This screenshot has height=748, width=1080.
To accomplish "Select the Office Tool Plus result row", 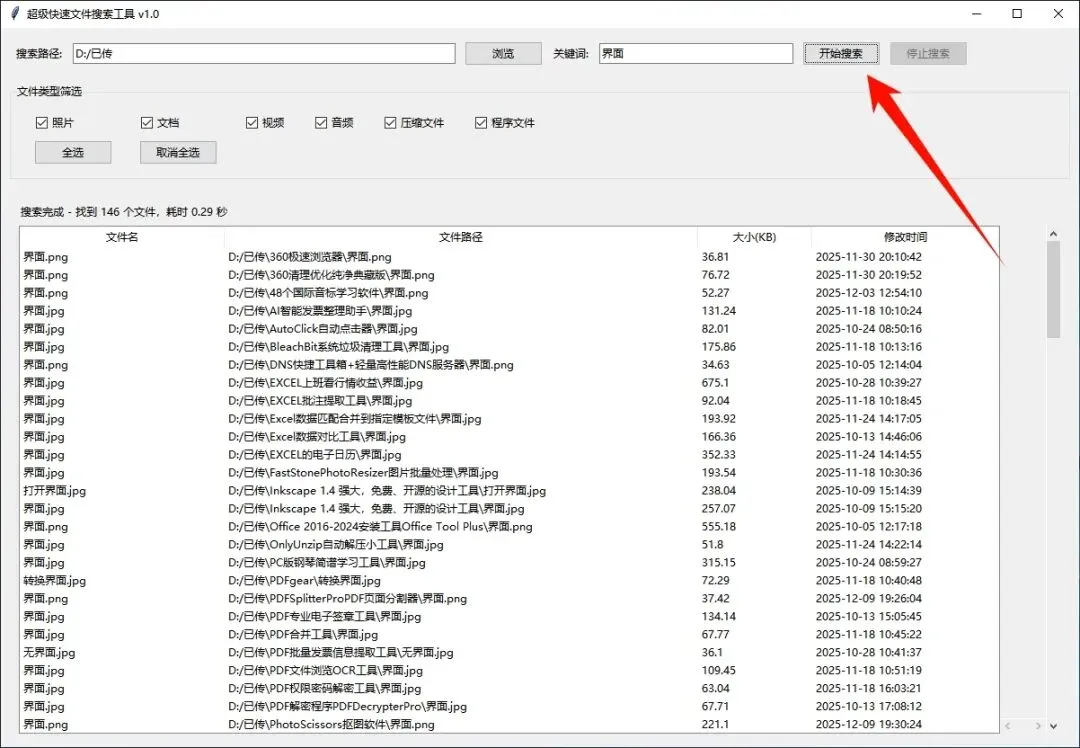I will click(510, 526).
